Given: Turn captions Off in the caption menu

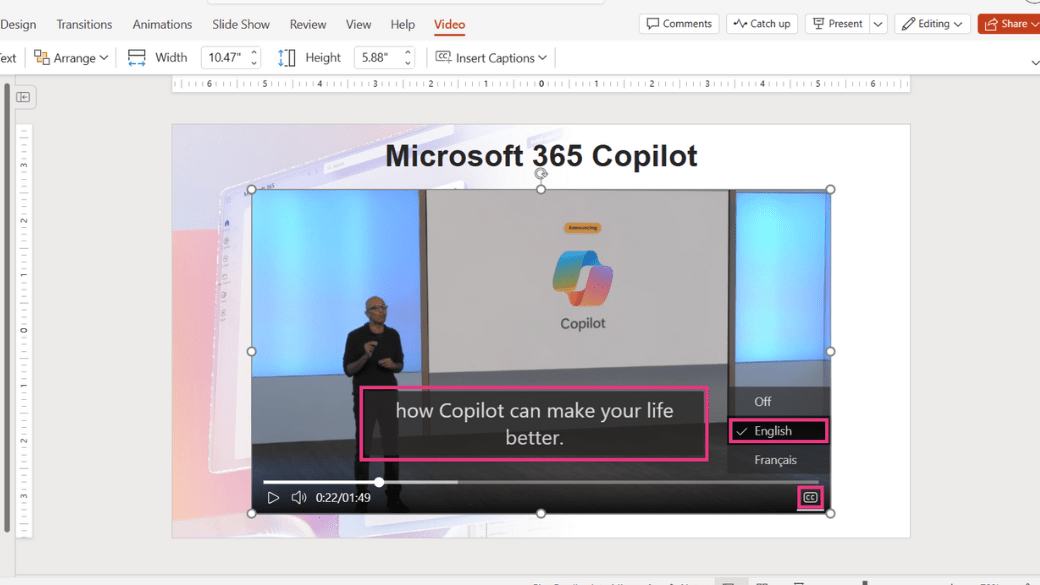Looking at the screenshot, I should 762,401.
